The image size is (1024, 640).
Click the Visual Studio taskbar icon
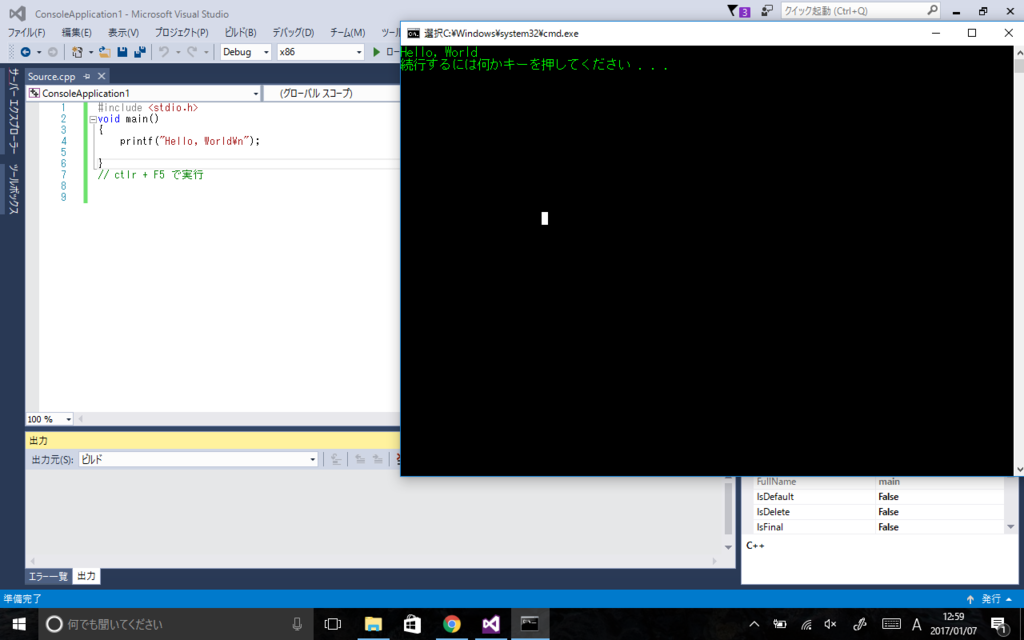pyautogui.click(x=490, y=624)
